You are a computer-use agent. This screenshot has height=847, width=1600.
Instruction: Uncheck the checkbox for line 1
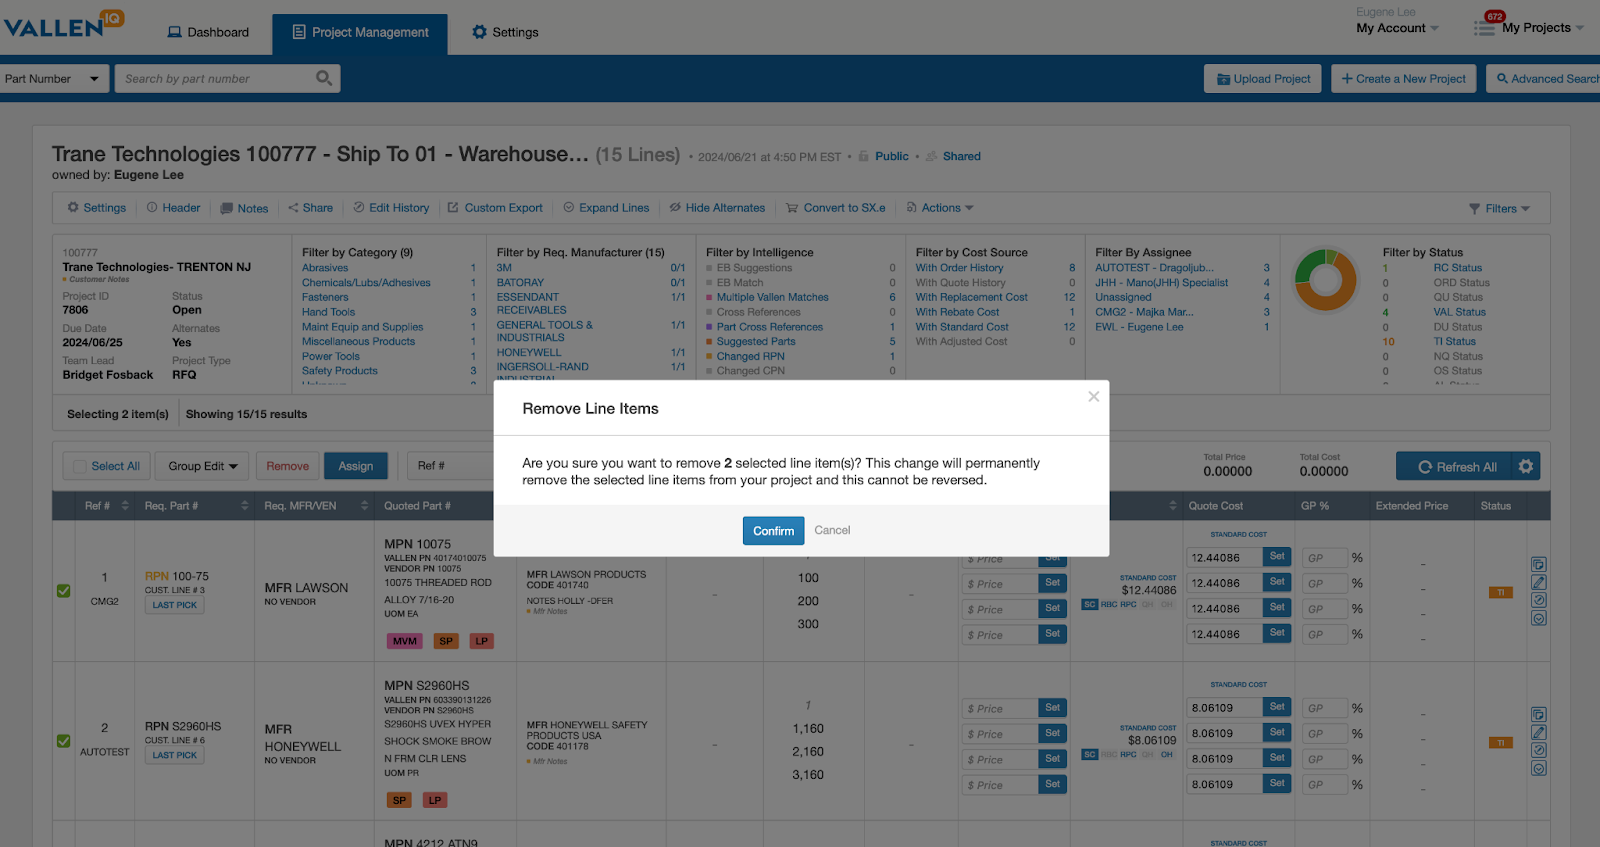64,591
